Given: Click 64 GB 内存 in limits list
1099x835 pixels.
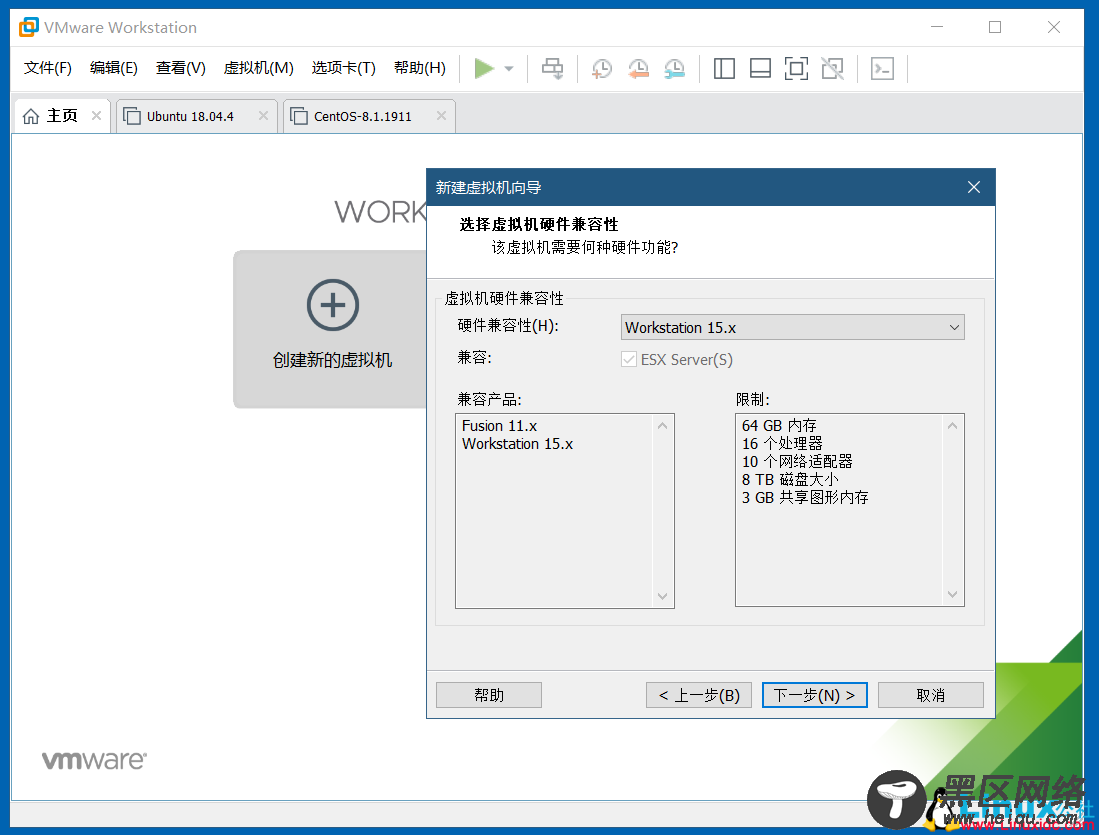Looking at the screenshot, I should point(779,426).
